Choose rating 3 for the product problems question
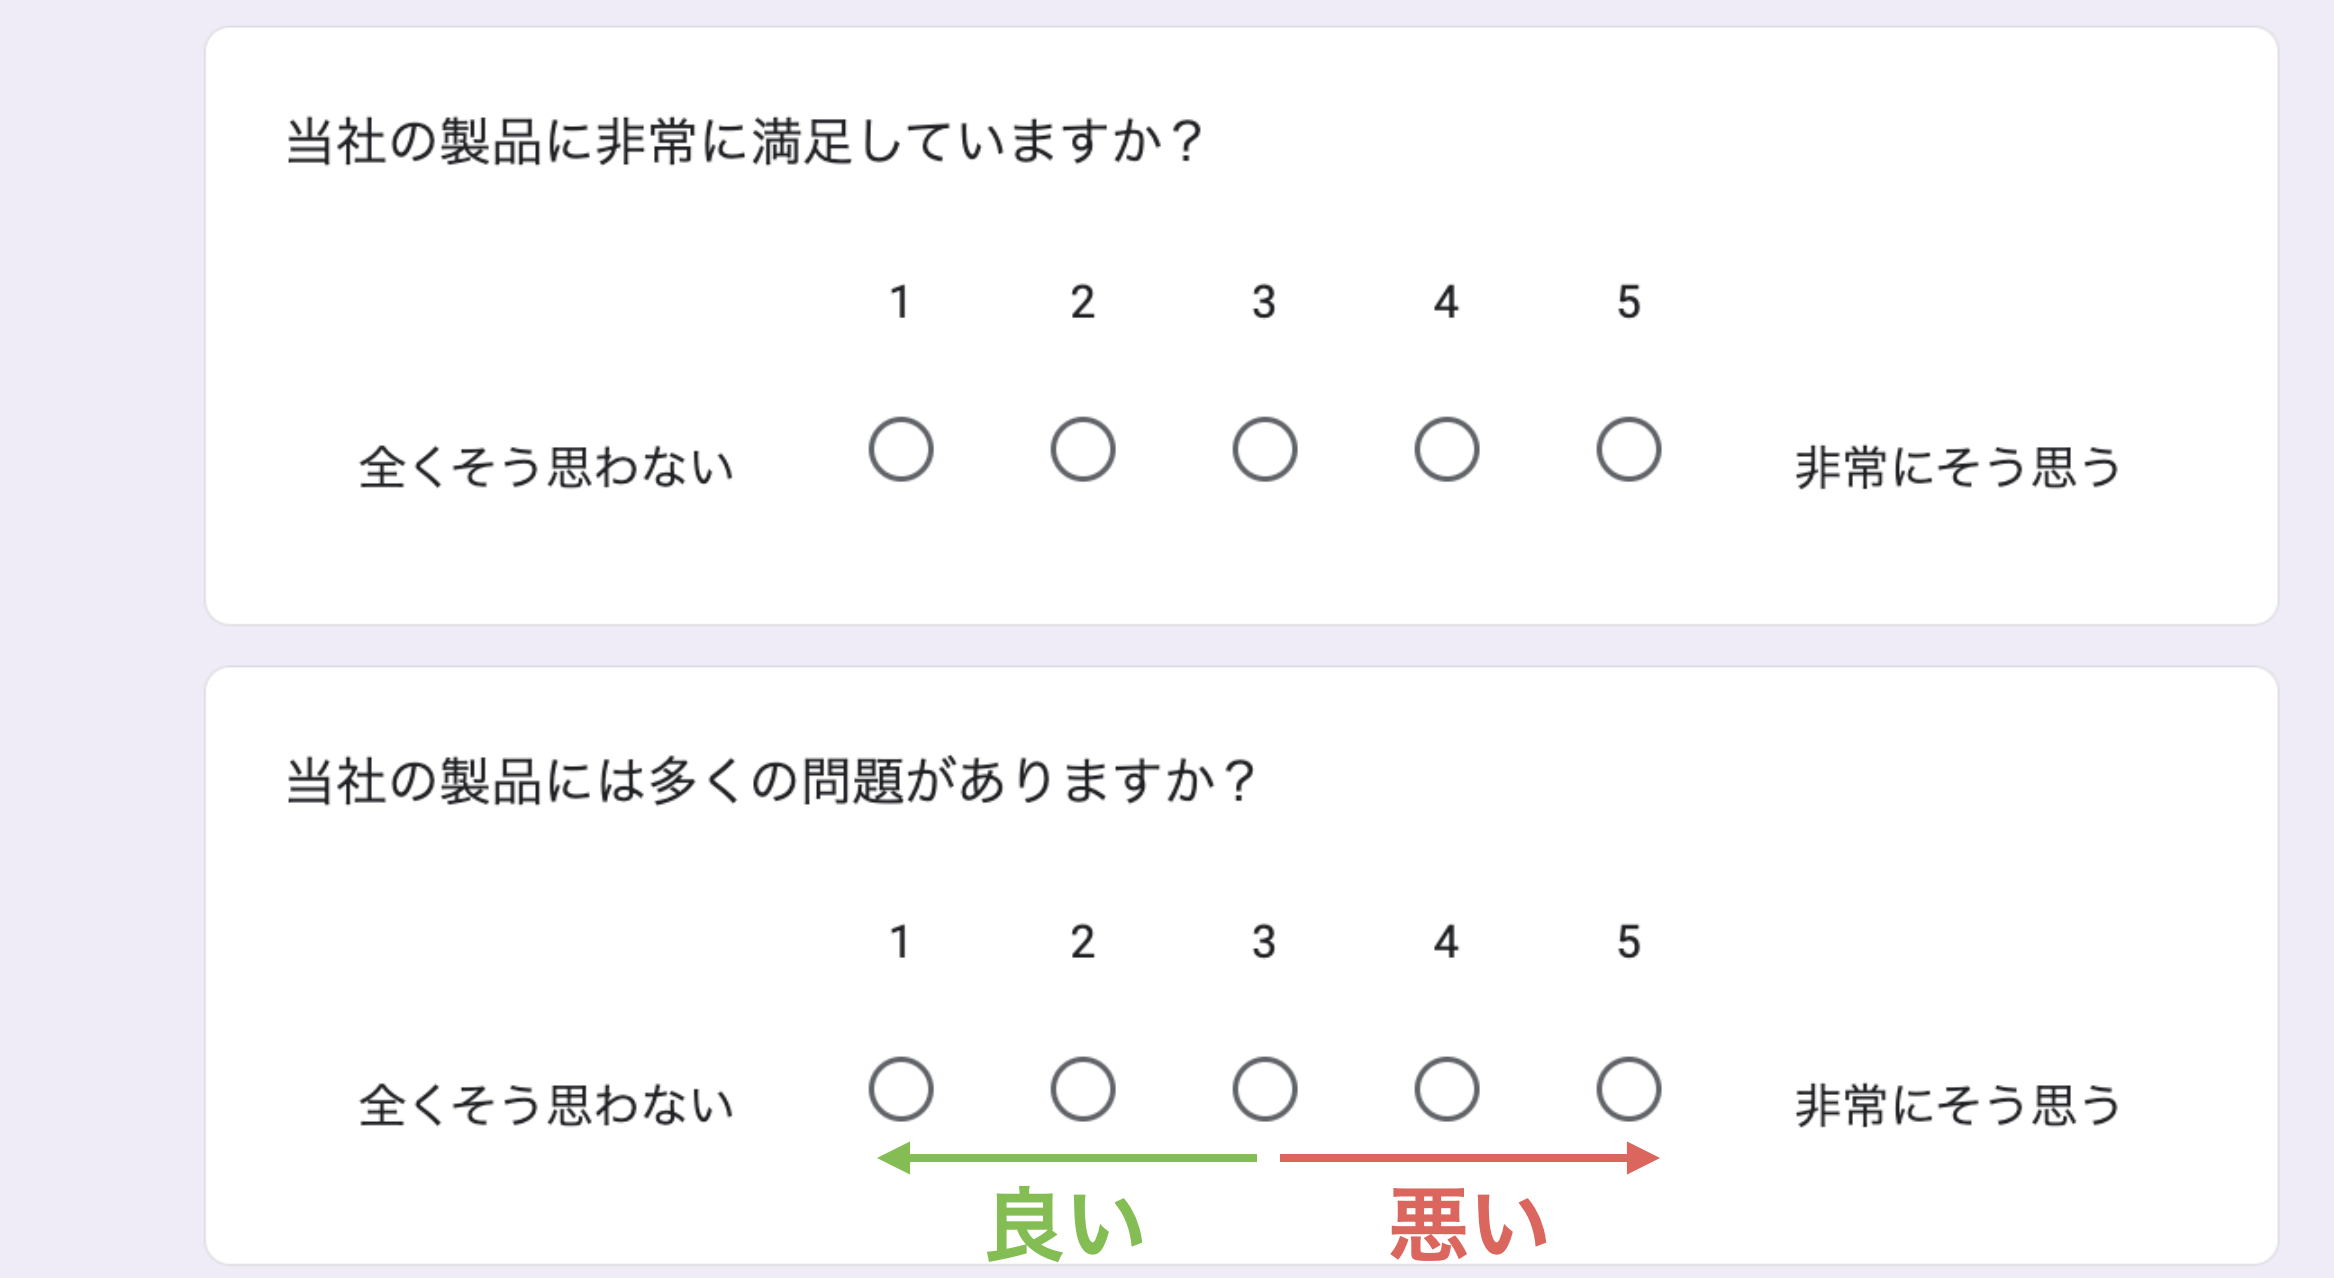 coord(1265,1089)
